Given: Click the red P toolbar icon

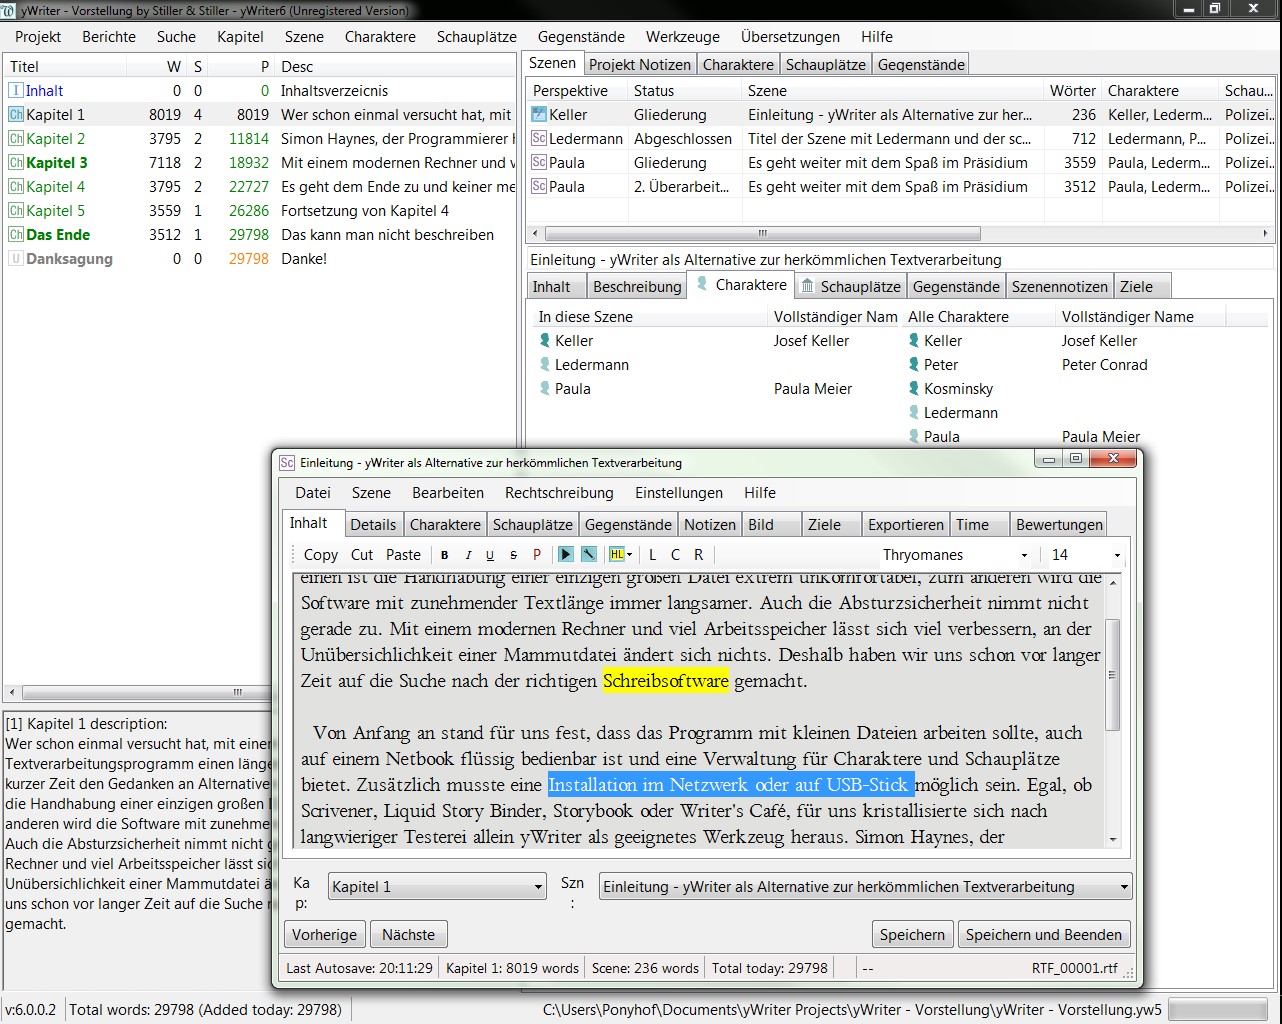Looking at the screenshot, I should [537, 555].
